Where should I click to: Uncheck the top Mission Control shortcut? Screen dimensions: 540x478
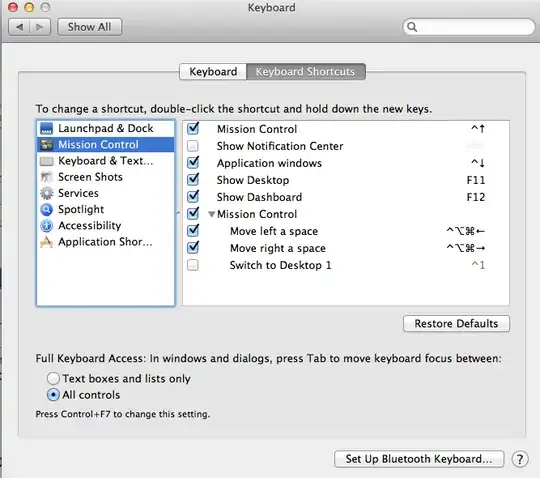tap(193, 129)
